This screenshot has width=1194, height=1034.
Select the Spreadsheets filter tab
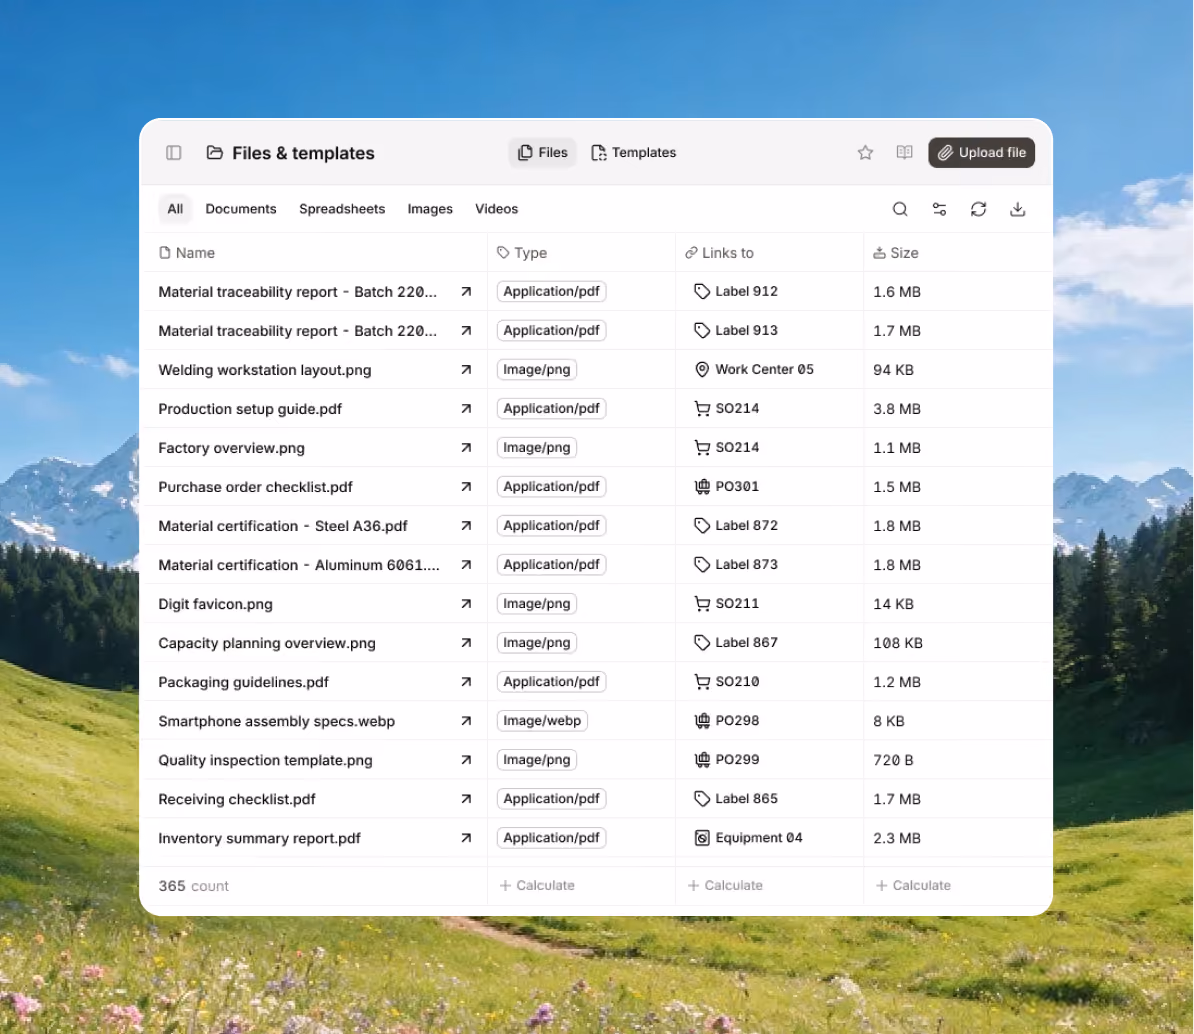click(342, 209)
